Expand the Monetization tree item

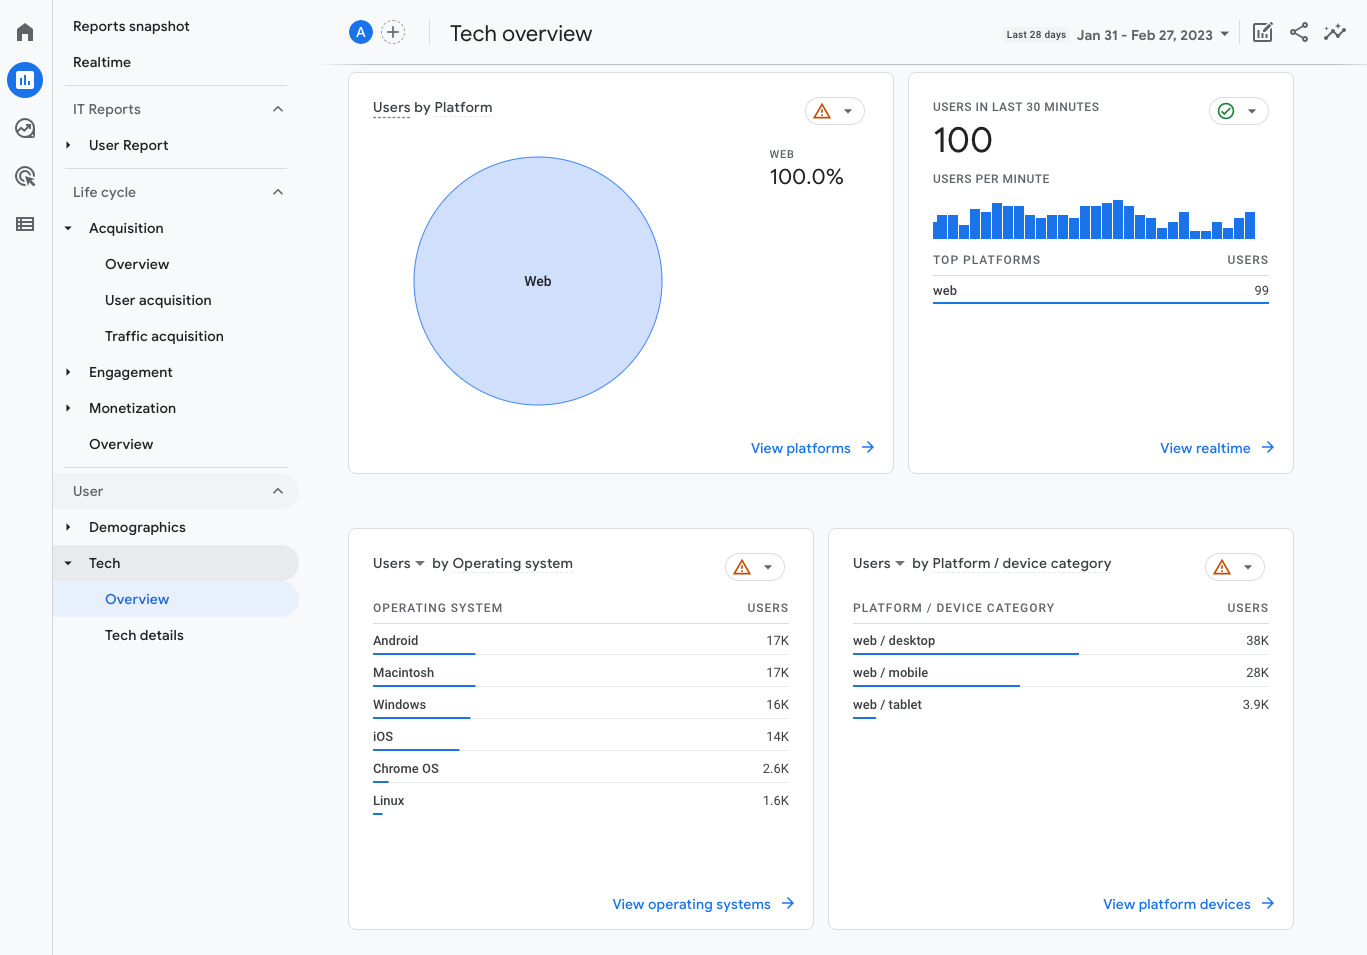click(x=68, y=408)
